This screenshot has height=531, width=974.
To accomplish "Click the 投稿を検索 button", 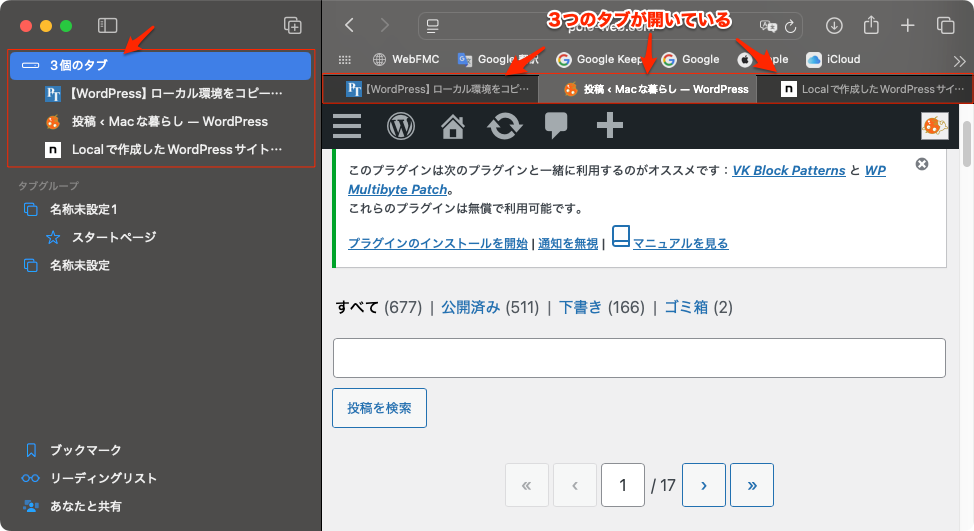I will 379,408.
